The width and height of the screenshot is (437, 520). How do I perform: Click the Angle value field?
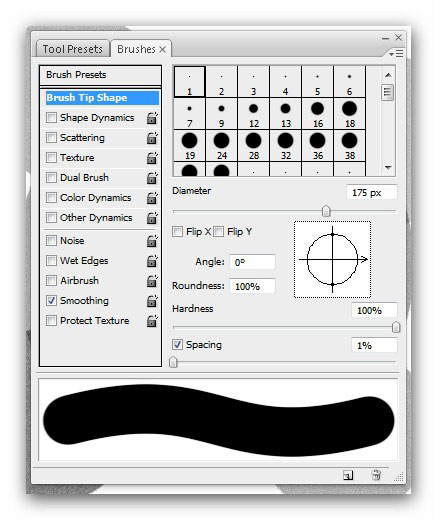point(252,262)
